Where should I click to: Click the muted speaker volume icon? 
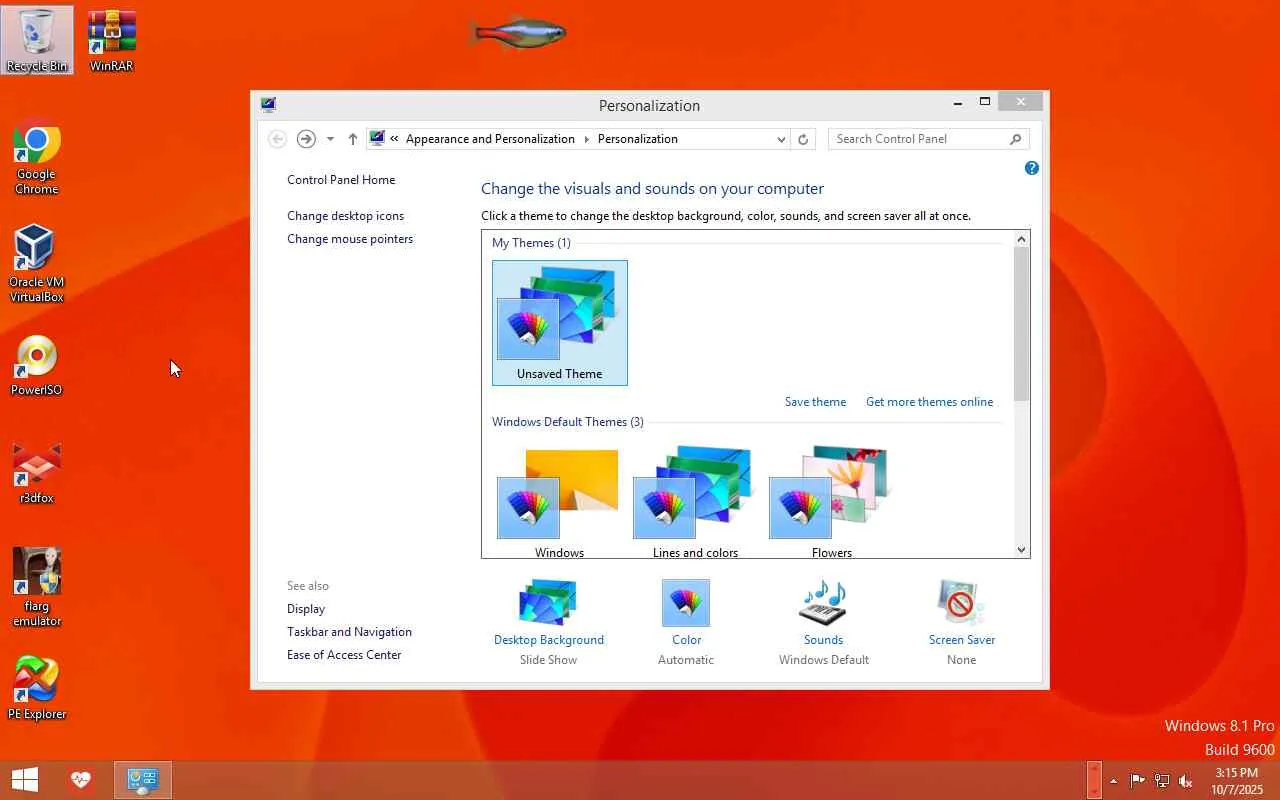pos(1186,781)
